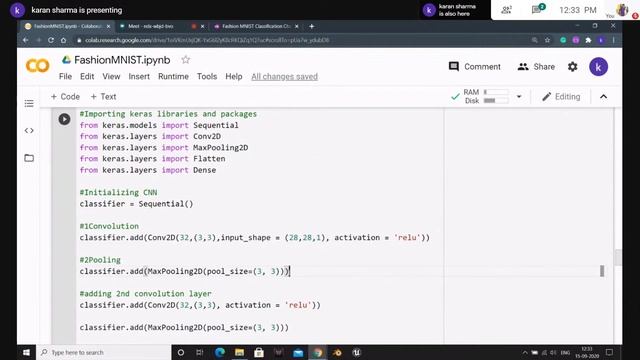
Task: Open the Runtime menu
Action: pyautogui.click(x=173, y=76)
